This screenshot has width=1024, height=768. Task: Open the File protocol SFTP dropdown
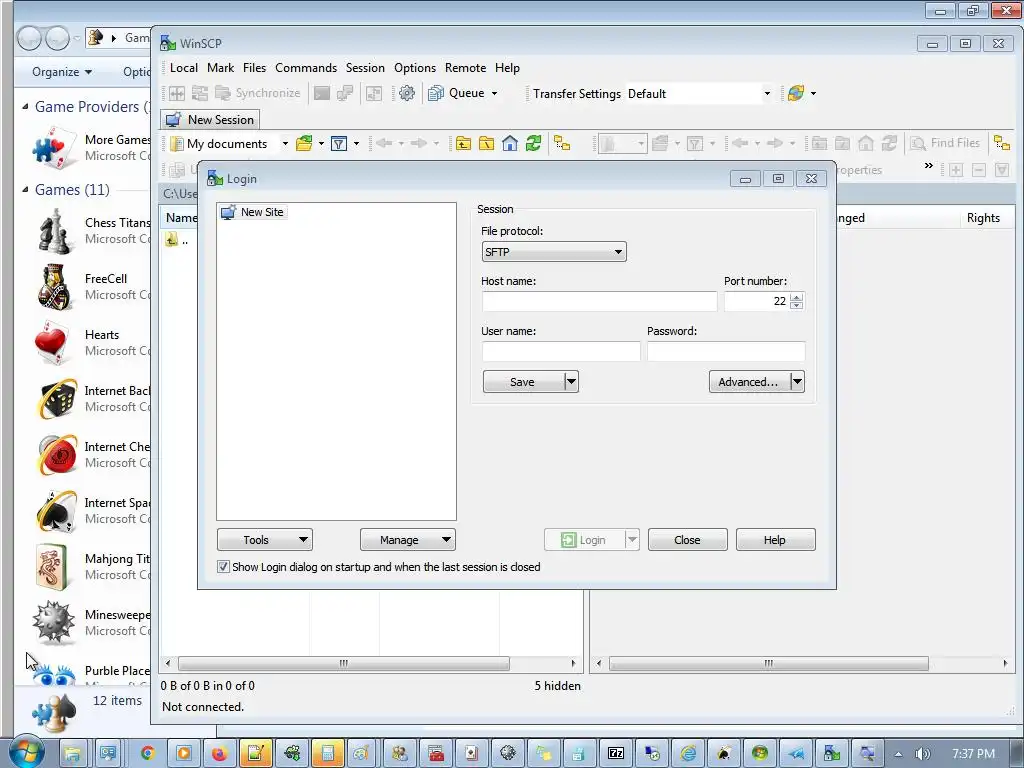click(554, 252)
